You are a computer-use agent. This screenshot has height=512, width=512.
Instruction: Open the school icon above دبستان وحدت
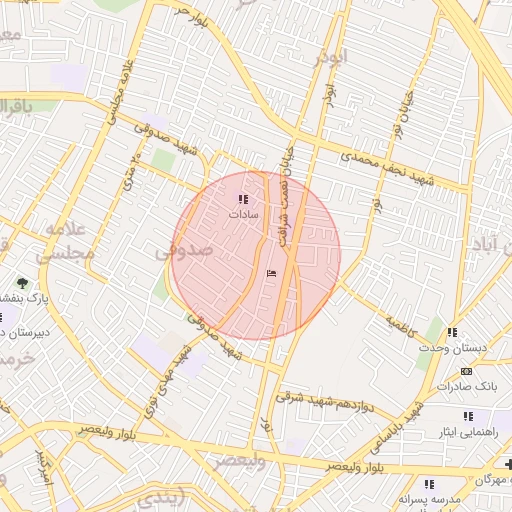tap(452, 332)
